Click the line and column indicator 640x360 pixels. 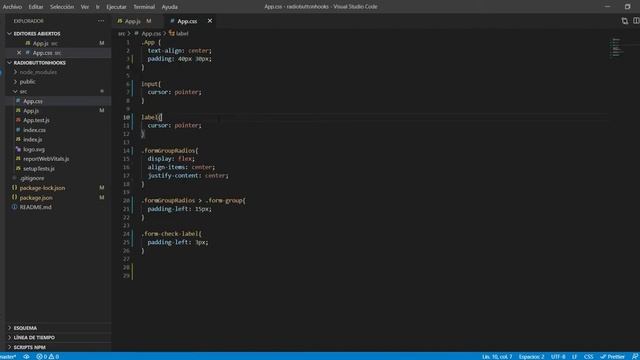coord(497,356)
